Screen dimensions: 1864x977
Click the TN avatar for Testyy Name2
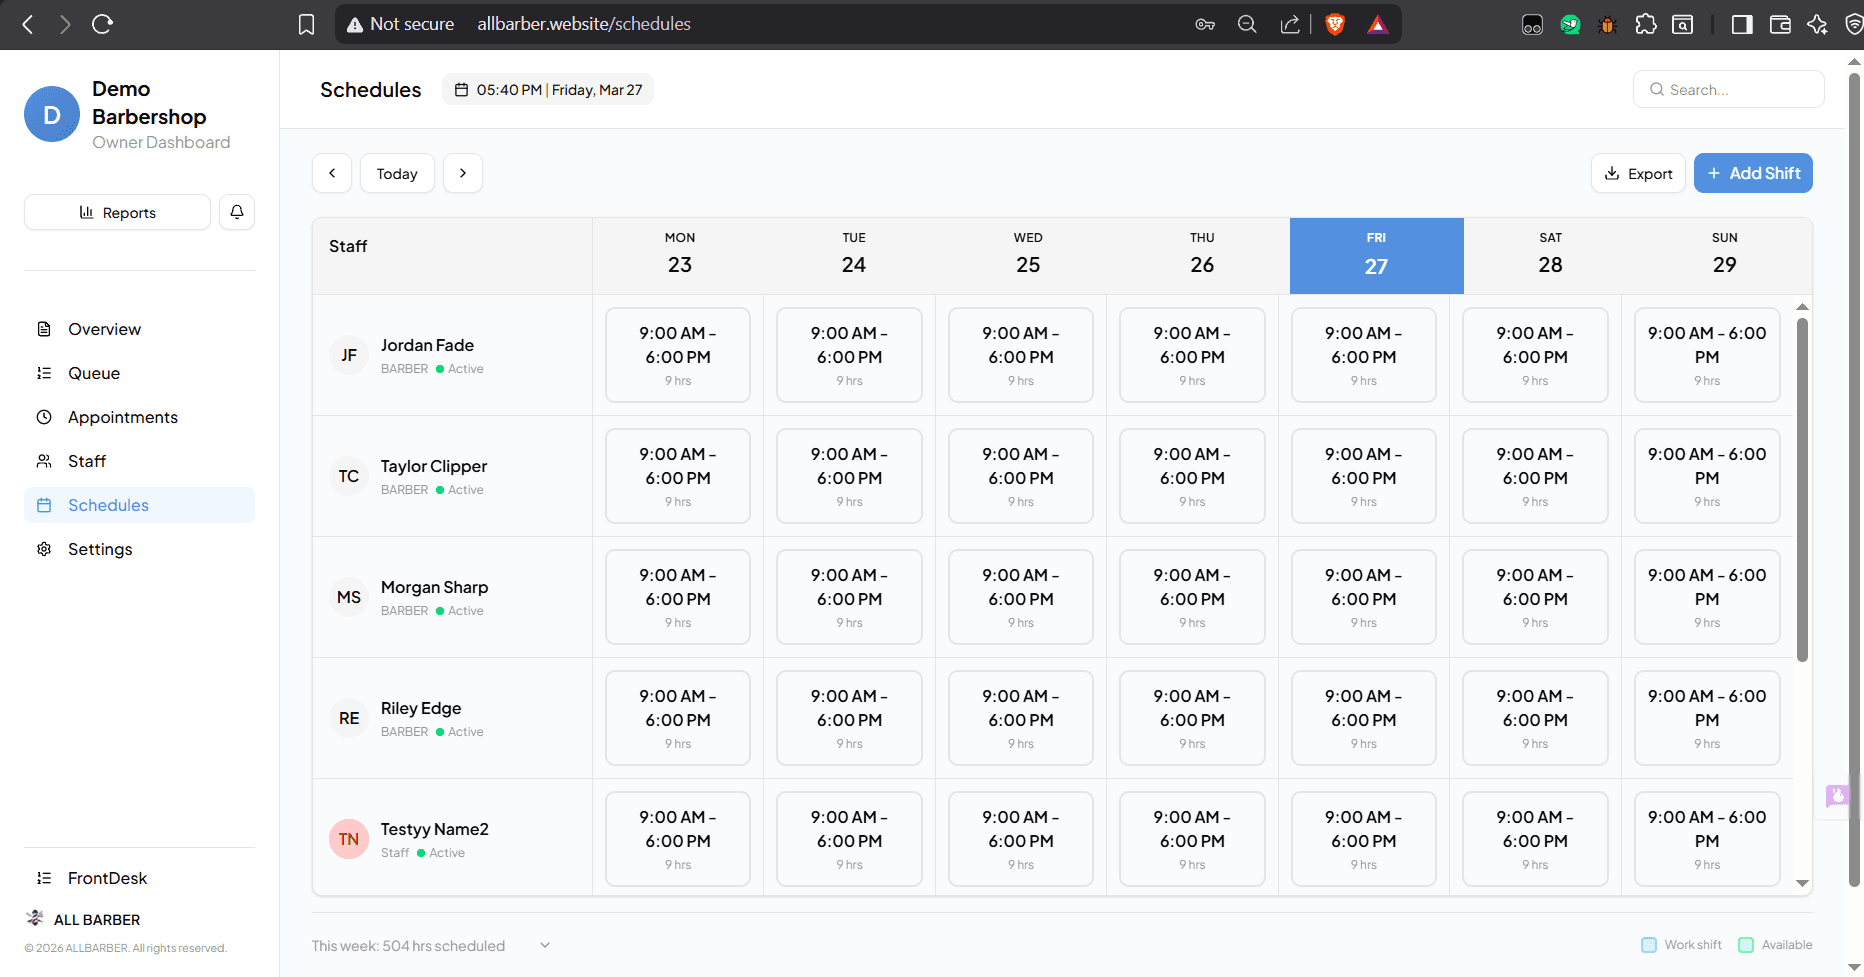pyautogui.click(x=349, y=839)
